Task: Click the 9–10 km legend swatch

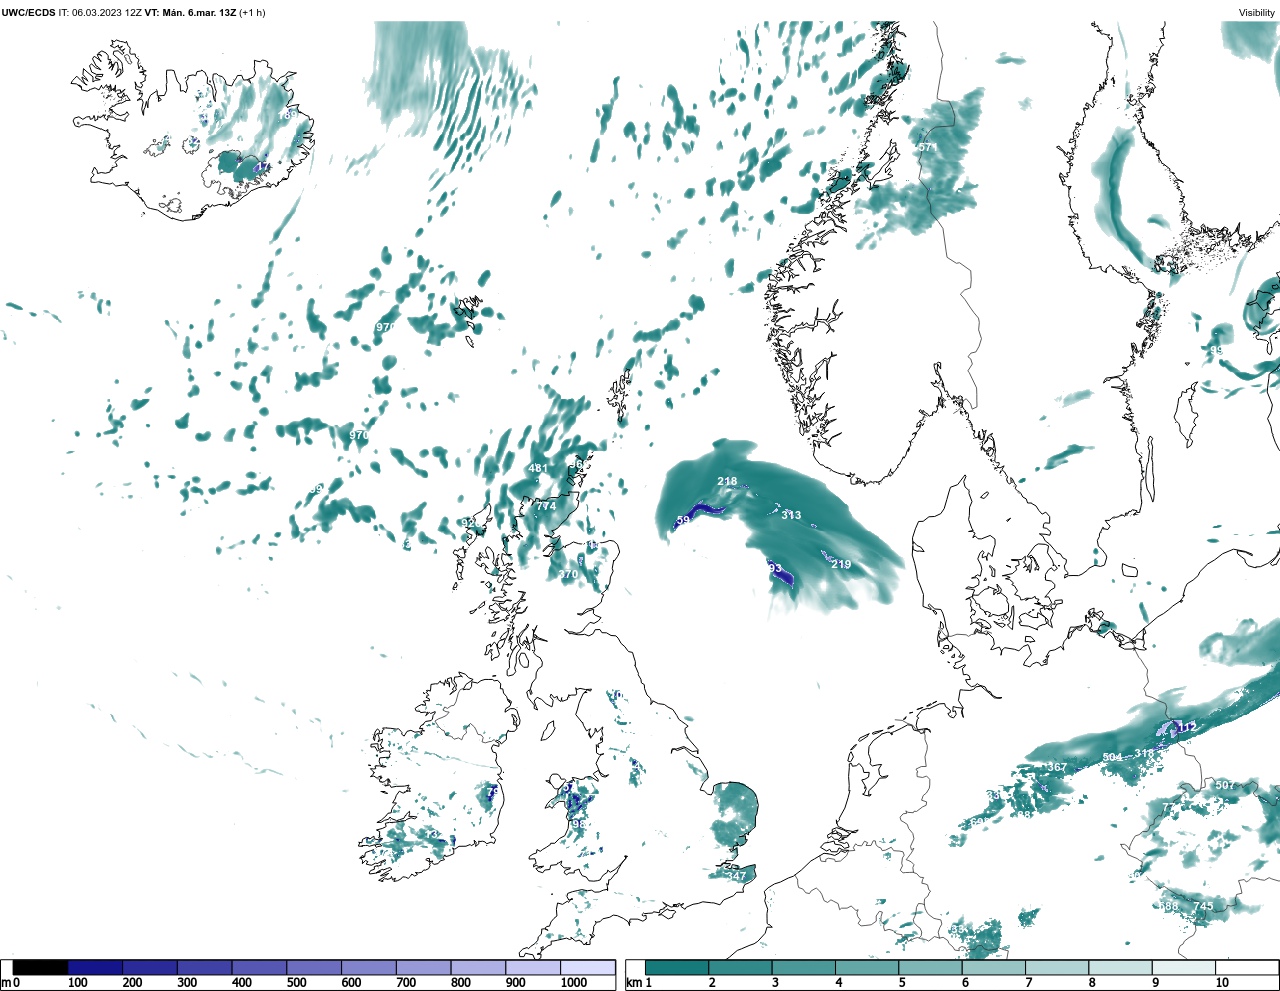Action: coord(1183,967)
